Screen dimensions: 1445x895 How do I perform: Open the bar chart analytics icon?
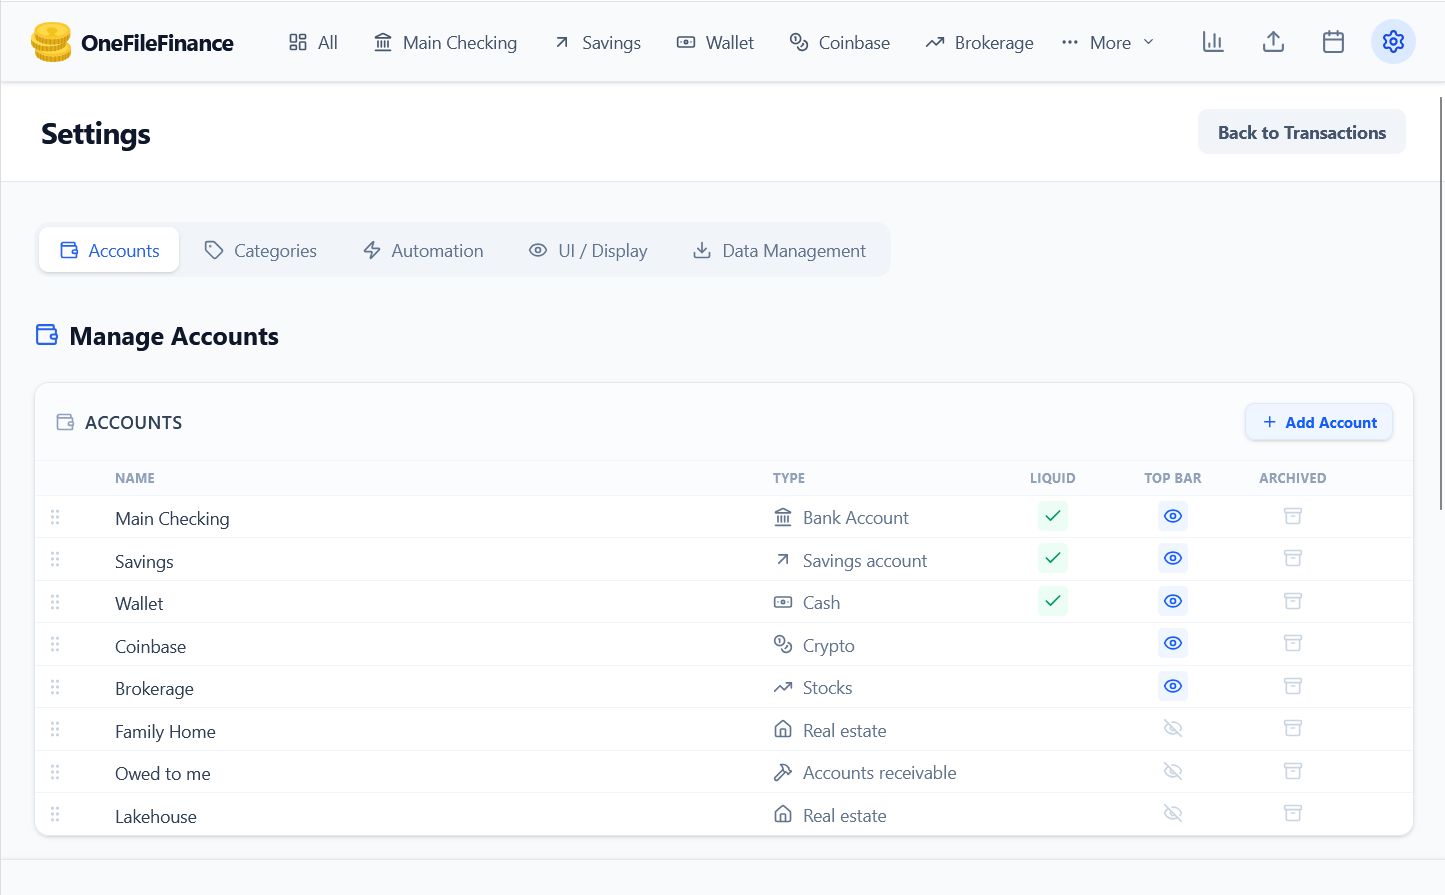pos(1213,41)
